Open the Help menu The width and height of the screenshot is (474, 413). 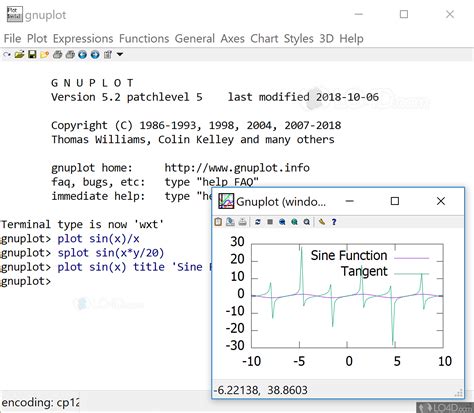click(x=351, y=39)
